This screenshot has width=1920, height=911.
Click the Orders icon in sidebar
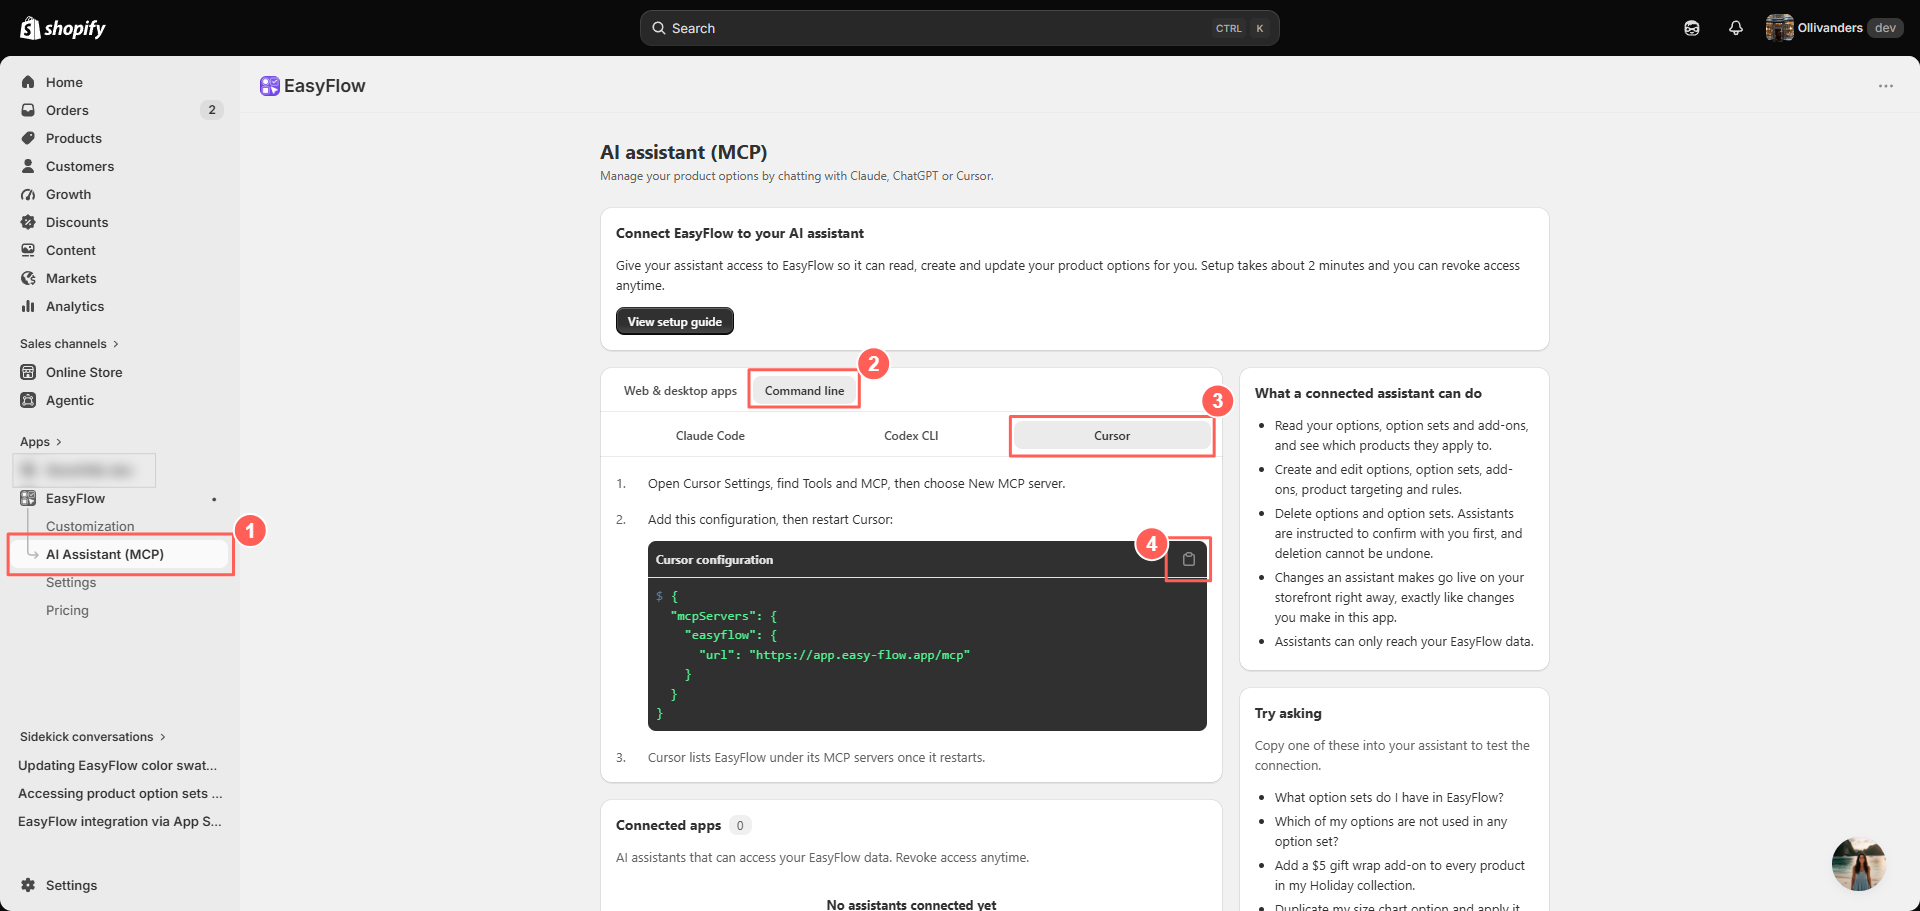(x=28, y=110)
